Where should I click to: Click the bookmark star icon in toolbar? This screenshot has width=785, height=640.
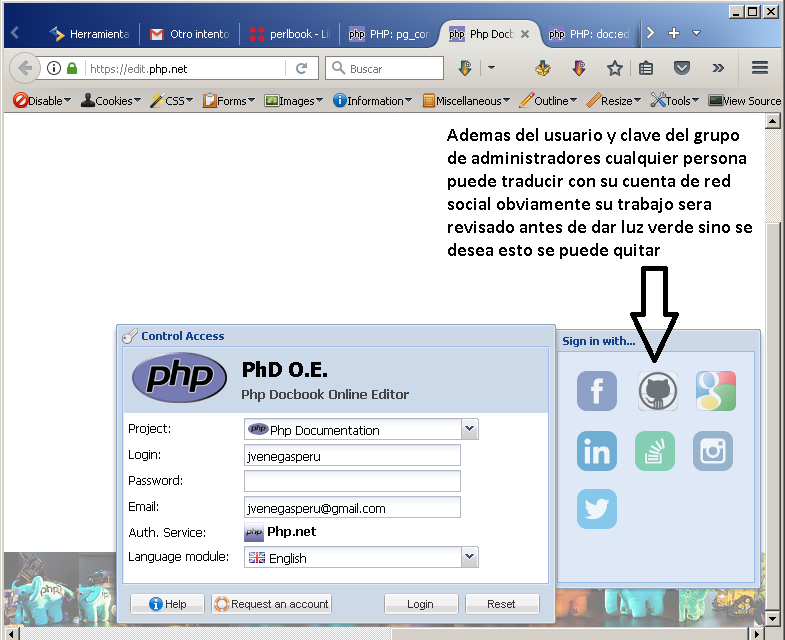coord(615,68)
